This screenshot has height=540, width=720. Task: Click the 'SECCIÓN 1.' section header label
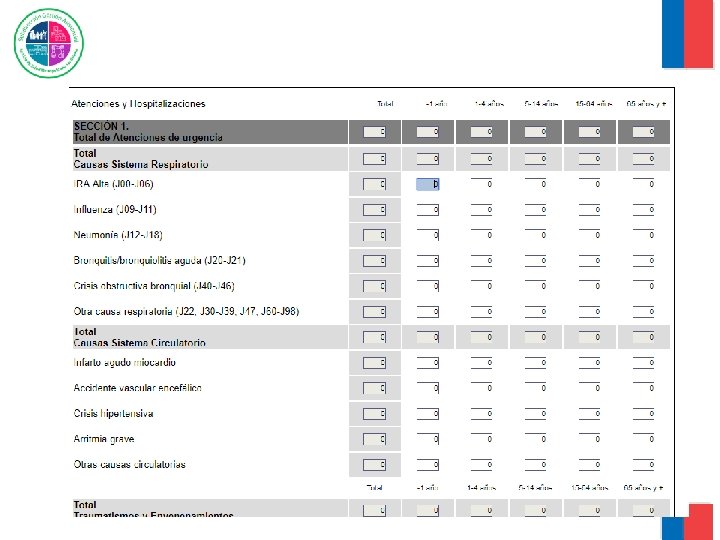coord(102,126)
